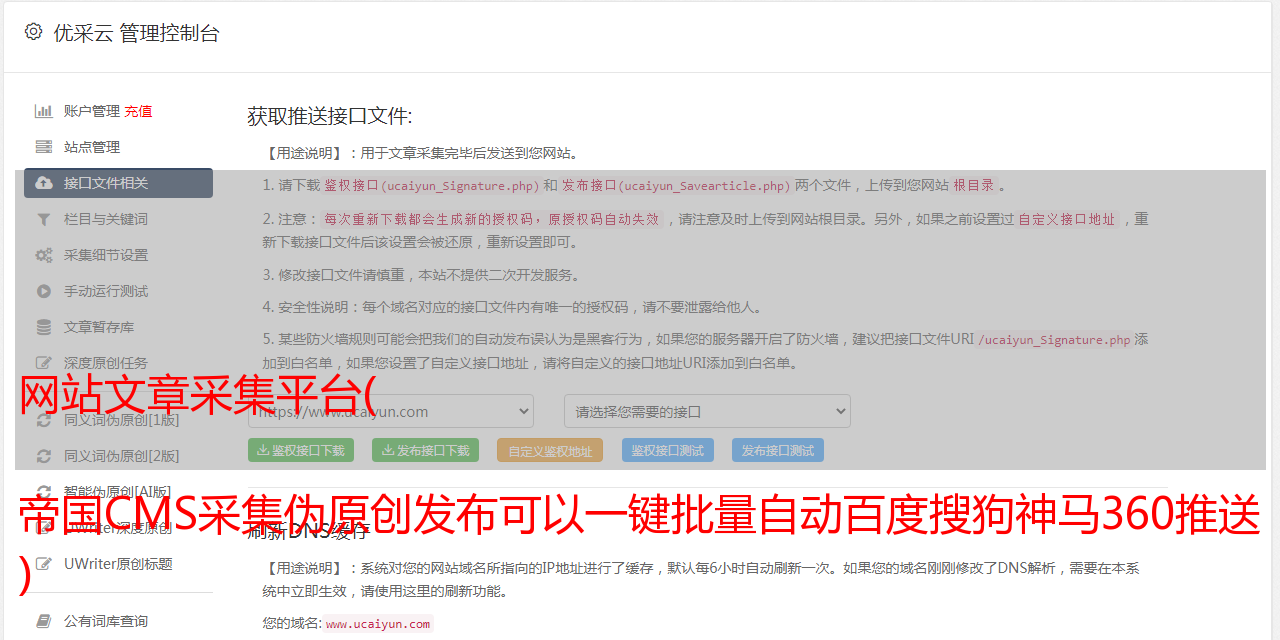Click the book icon for 公有词库查询
This screenshot has width=1280, height=640.
(x=44, y=621)
